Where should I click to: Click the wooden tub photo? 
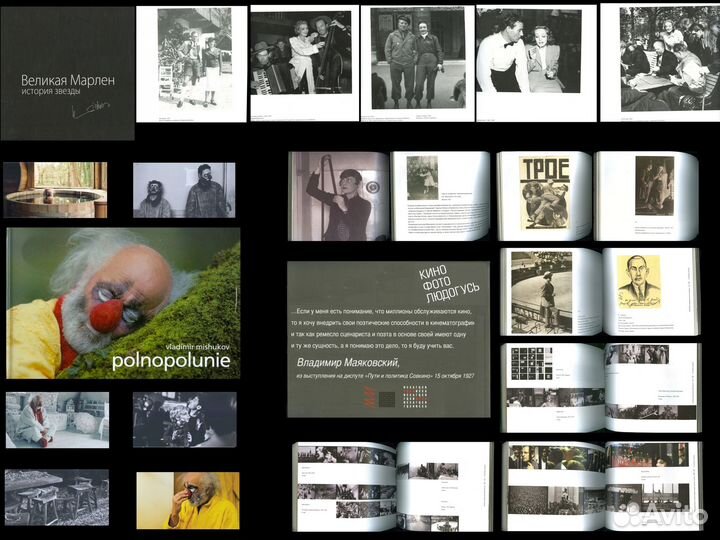click(55, 190)
